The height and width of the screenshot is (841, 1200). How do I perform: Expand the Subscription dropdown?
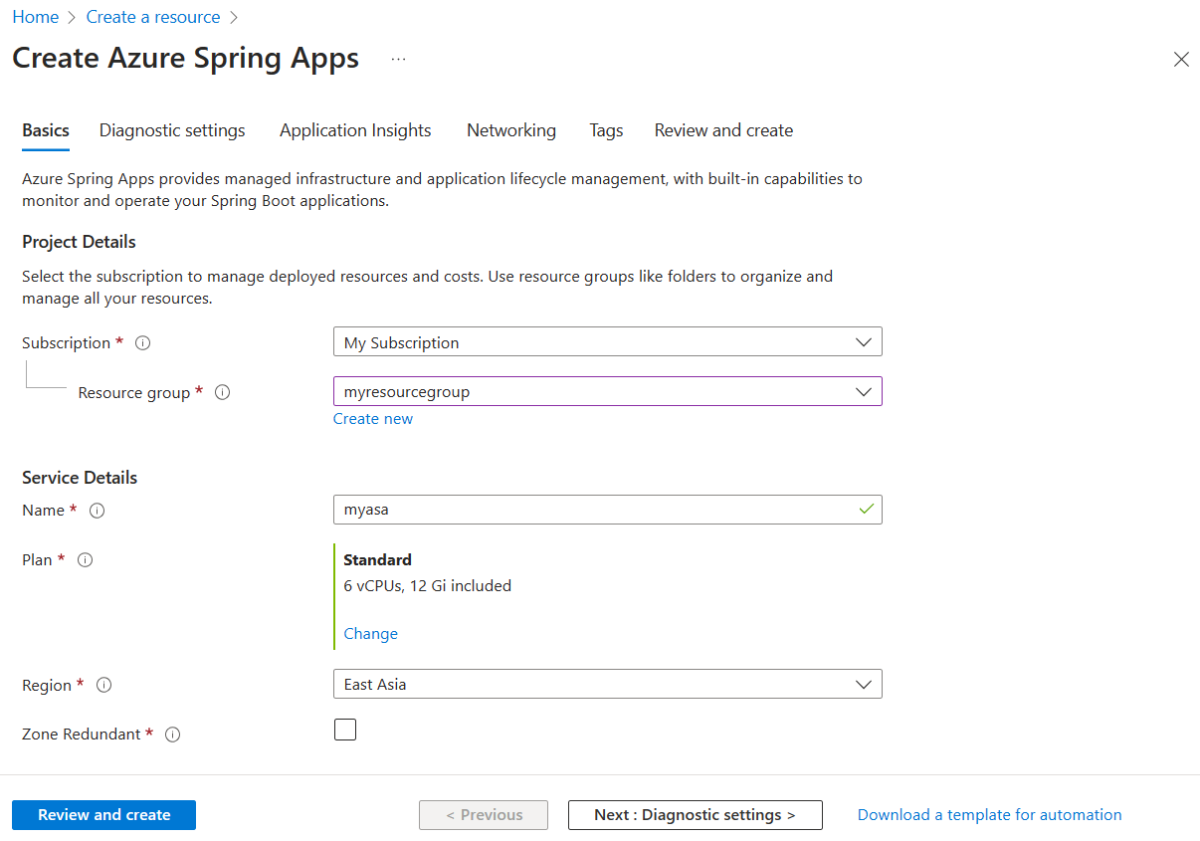pyautogui.click(x=607, y=342)
